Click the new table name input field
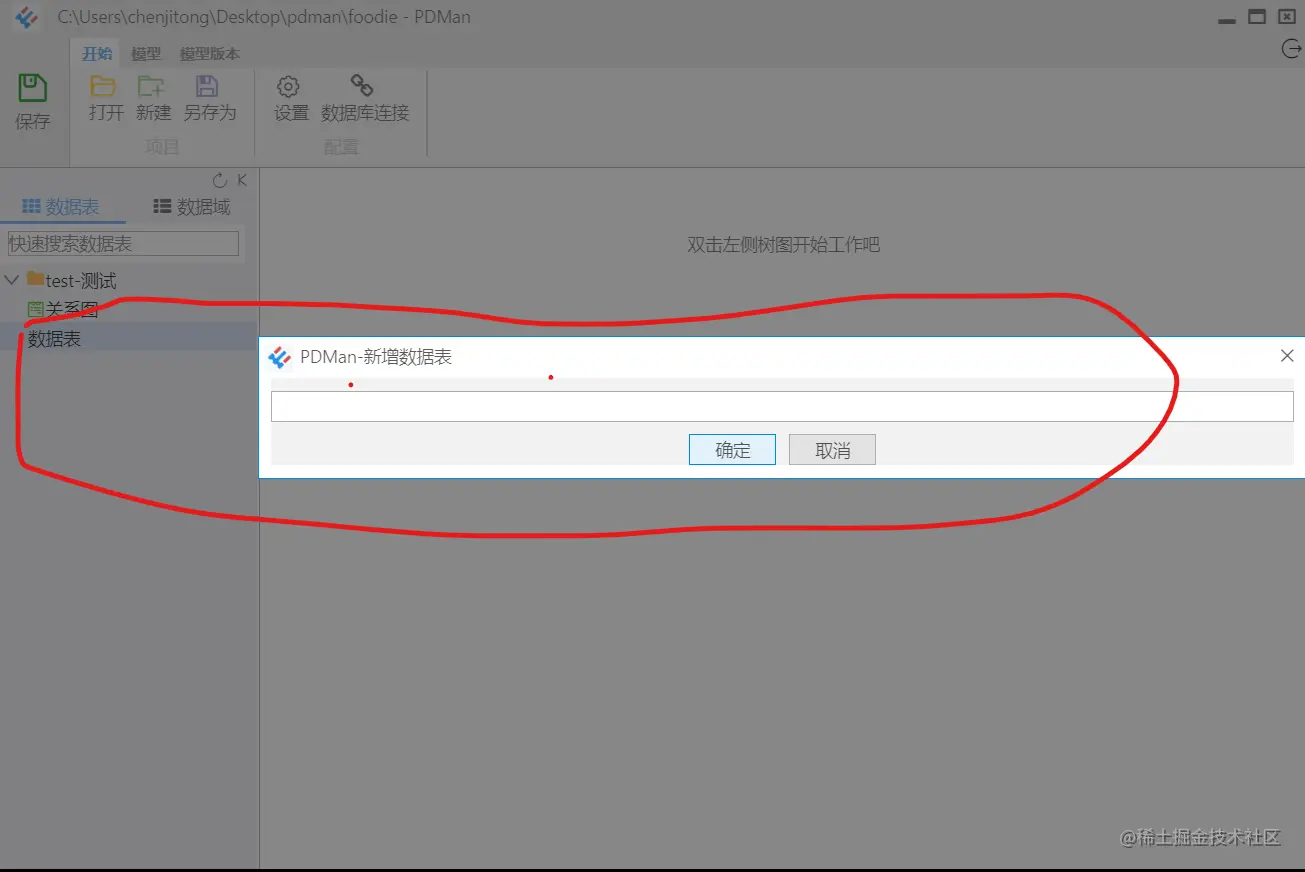This screenshot has height=872, width=1305. [x=782, y=406]
